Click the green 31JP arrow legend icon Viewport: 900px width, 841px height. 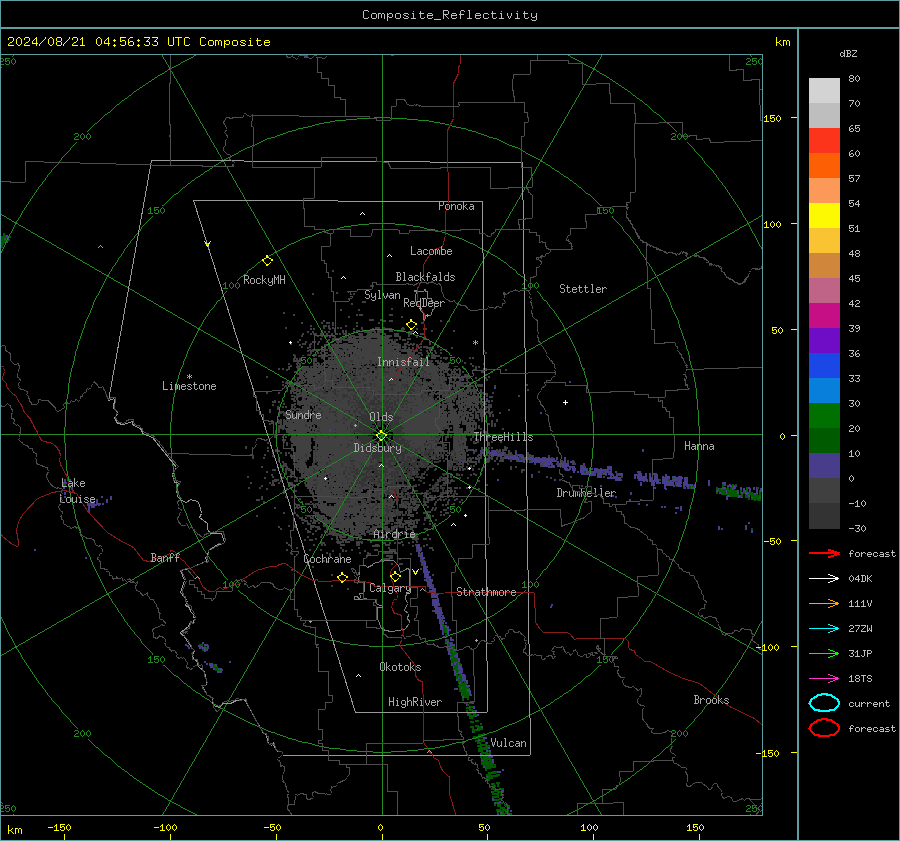tap(824, 653)
